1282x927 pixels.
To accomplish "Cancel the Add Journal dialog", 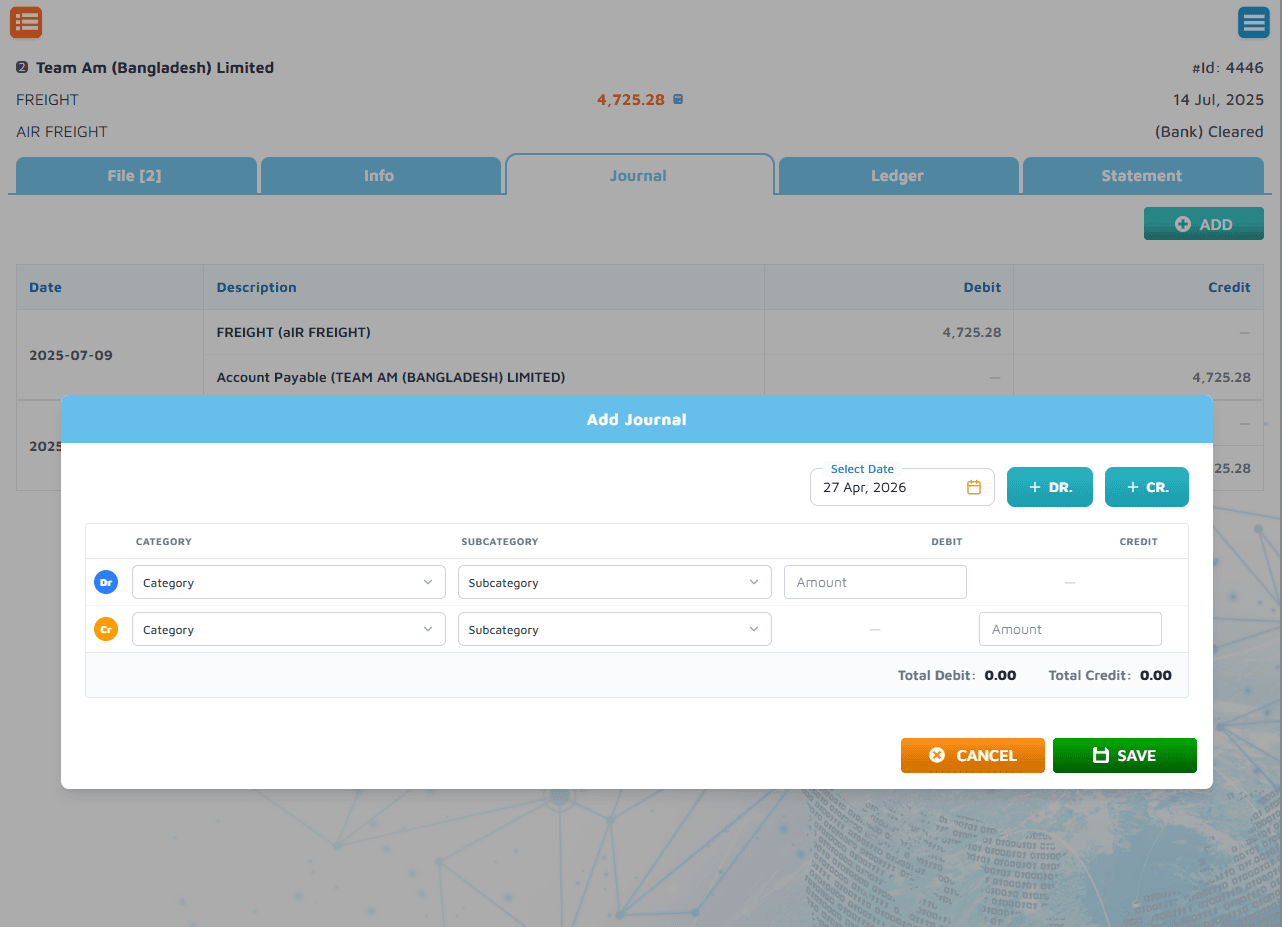I will 973,755.
